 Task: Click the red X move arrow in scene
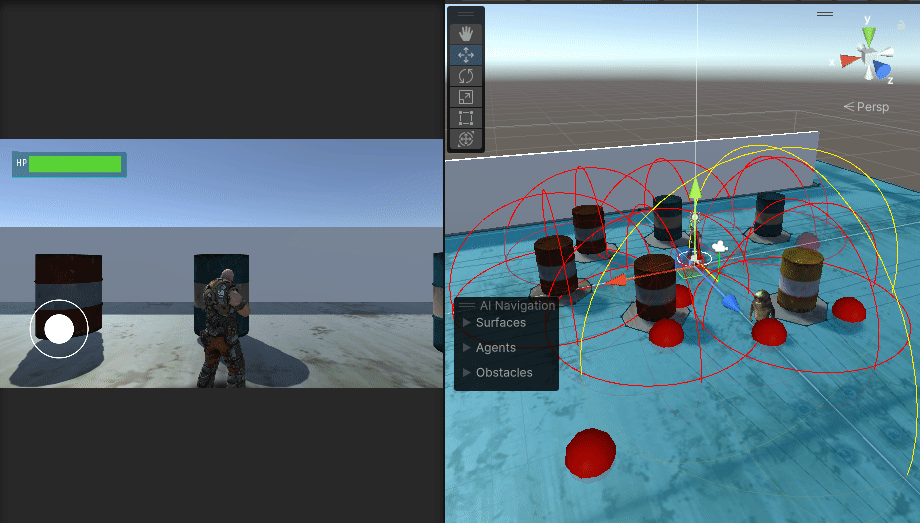pos(615,281)
